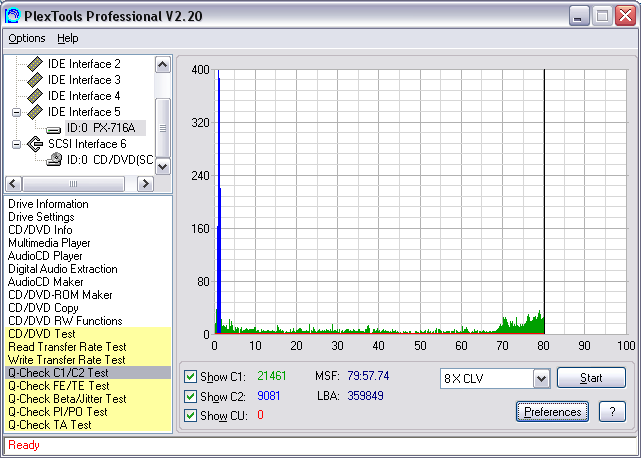Click the IDE Interface 2 chip icon
Screen dimensions: 641x458
point(35,64)
